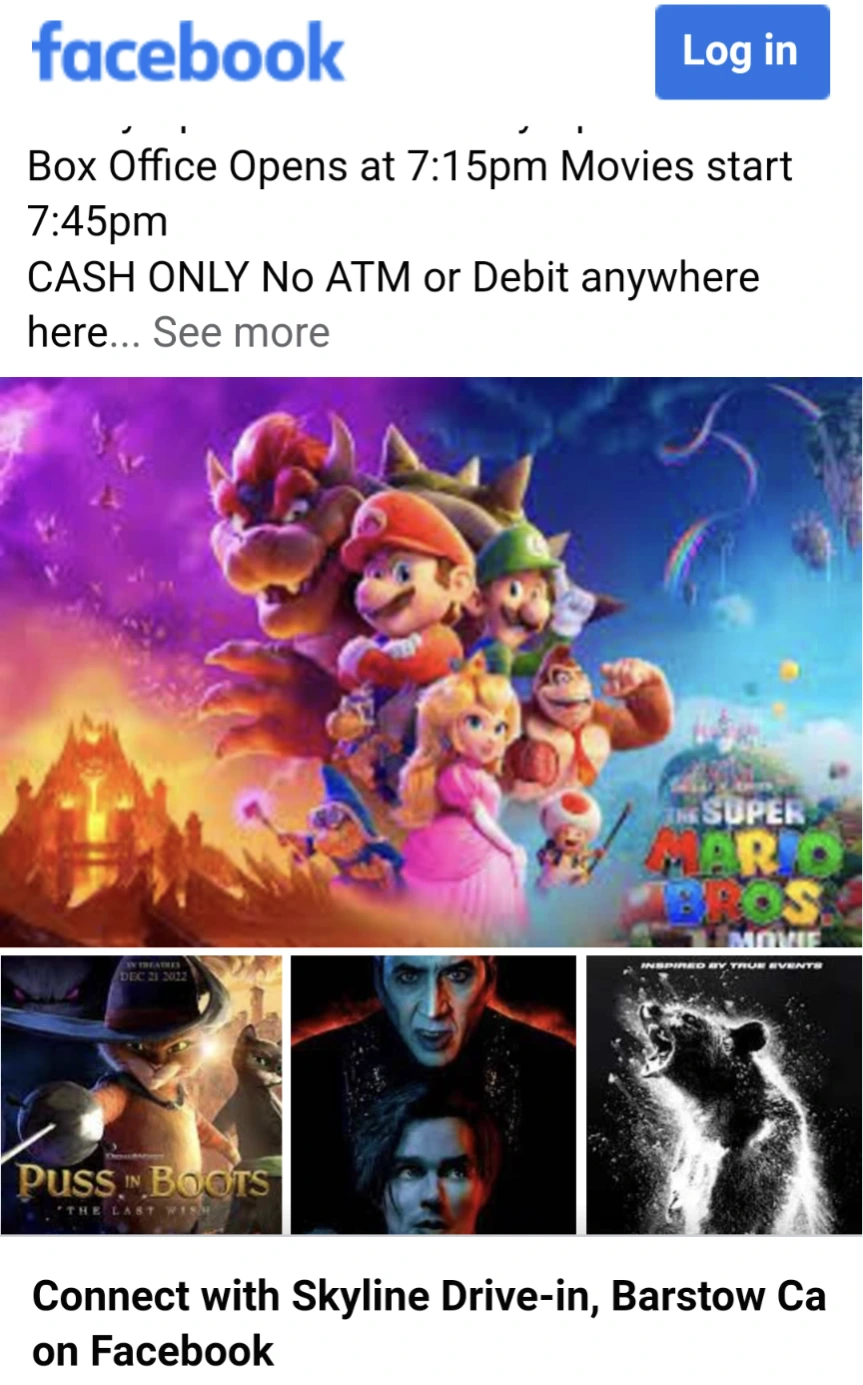
Task: Open the Puss in Boots poster thumbnail
Action: (x=141, y=1094)
